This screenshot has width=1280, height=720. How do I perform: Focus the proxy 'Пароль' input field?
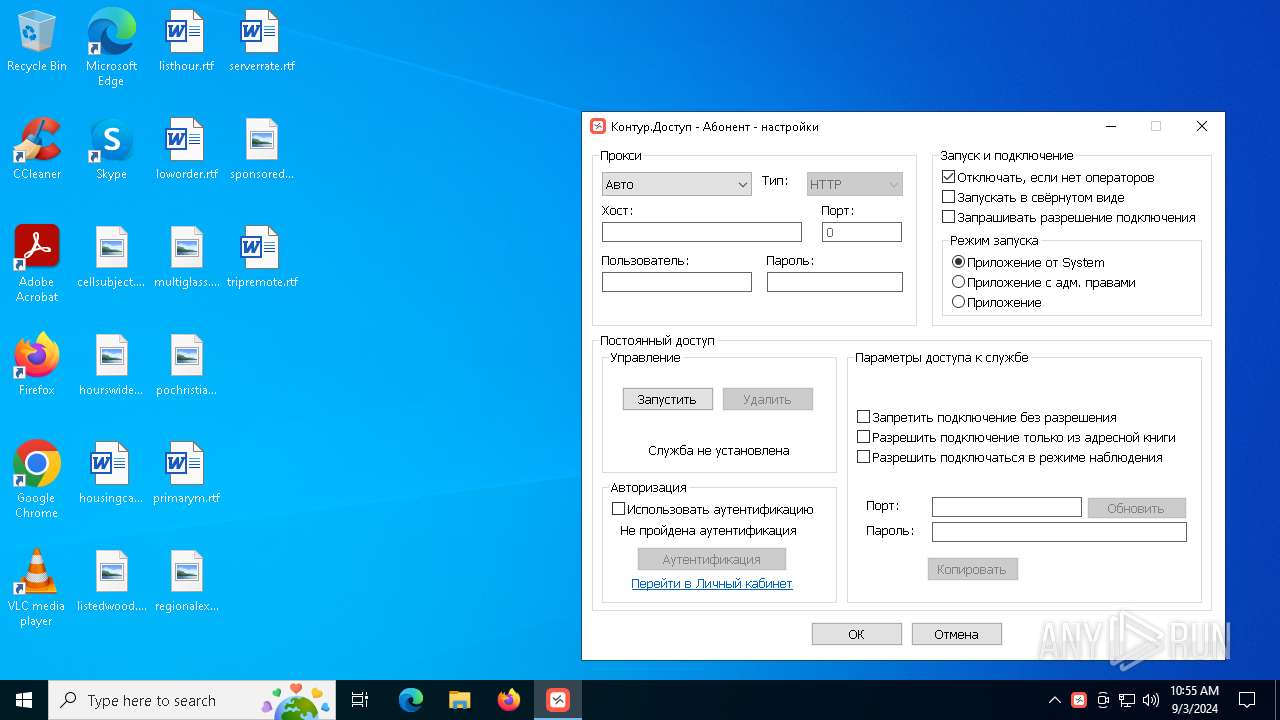(x=835, y=282)
